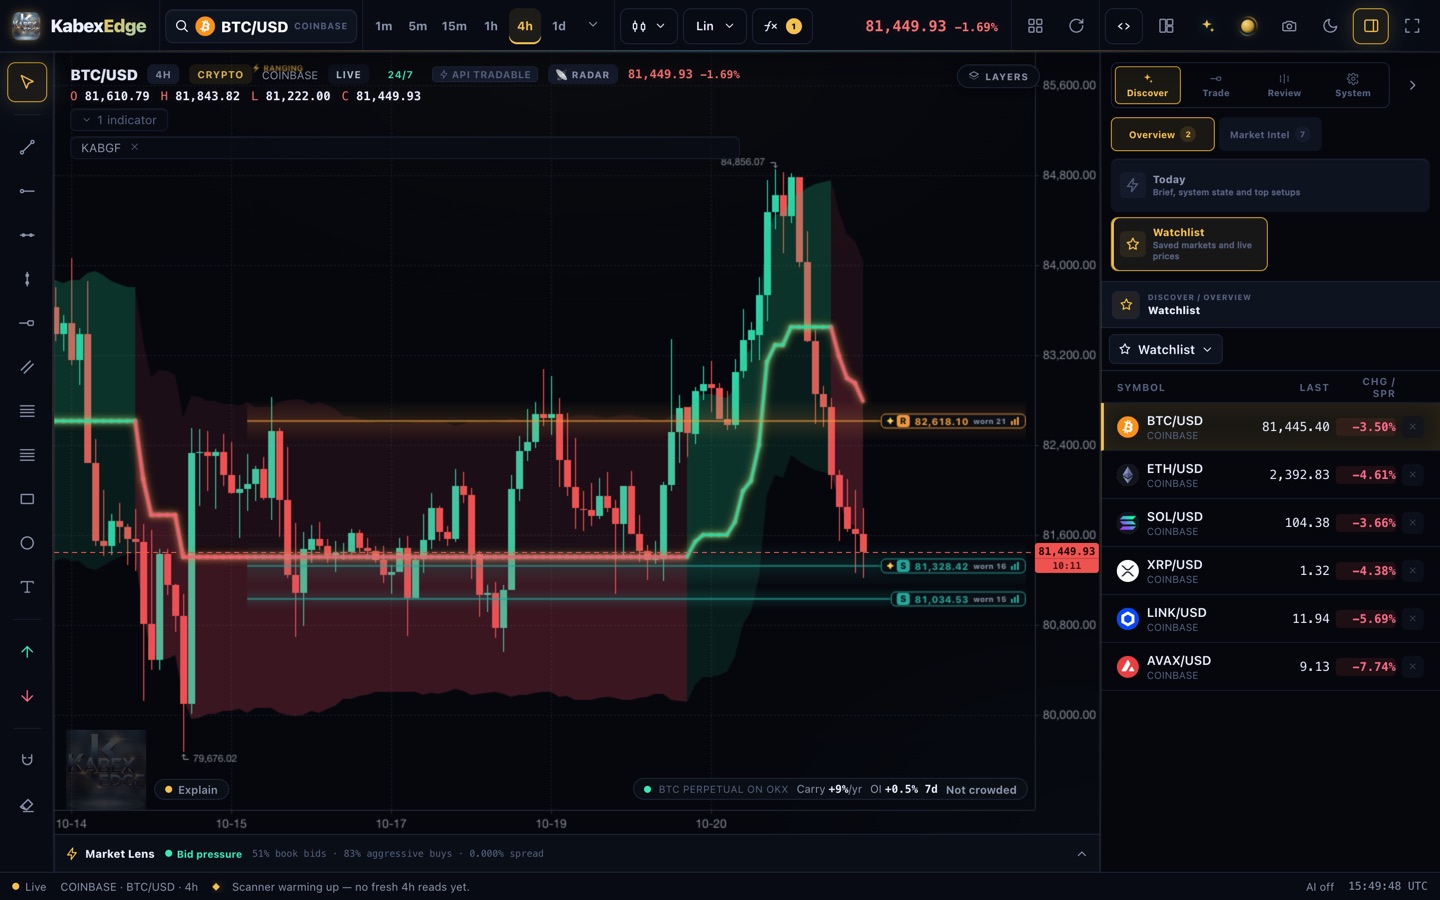Place a red down-arrow marker

click(x=27, y=696)
